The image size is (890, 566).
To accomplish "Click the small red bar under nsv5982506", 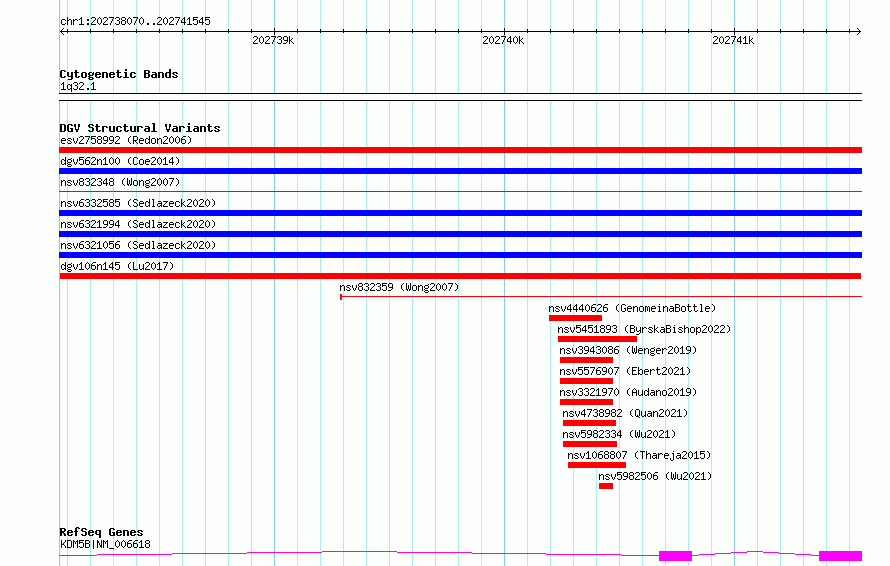I will (x=606, y=486).
